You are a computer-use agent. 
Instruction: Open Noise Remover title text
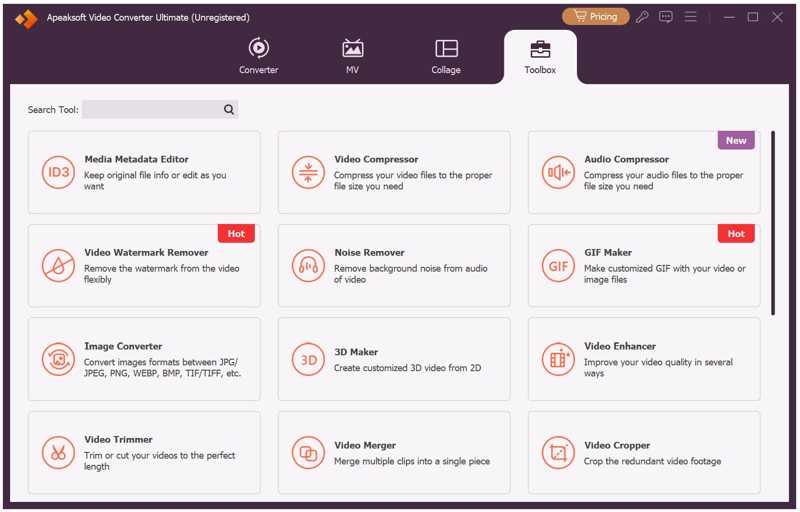(x=369, y=252)
